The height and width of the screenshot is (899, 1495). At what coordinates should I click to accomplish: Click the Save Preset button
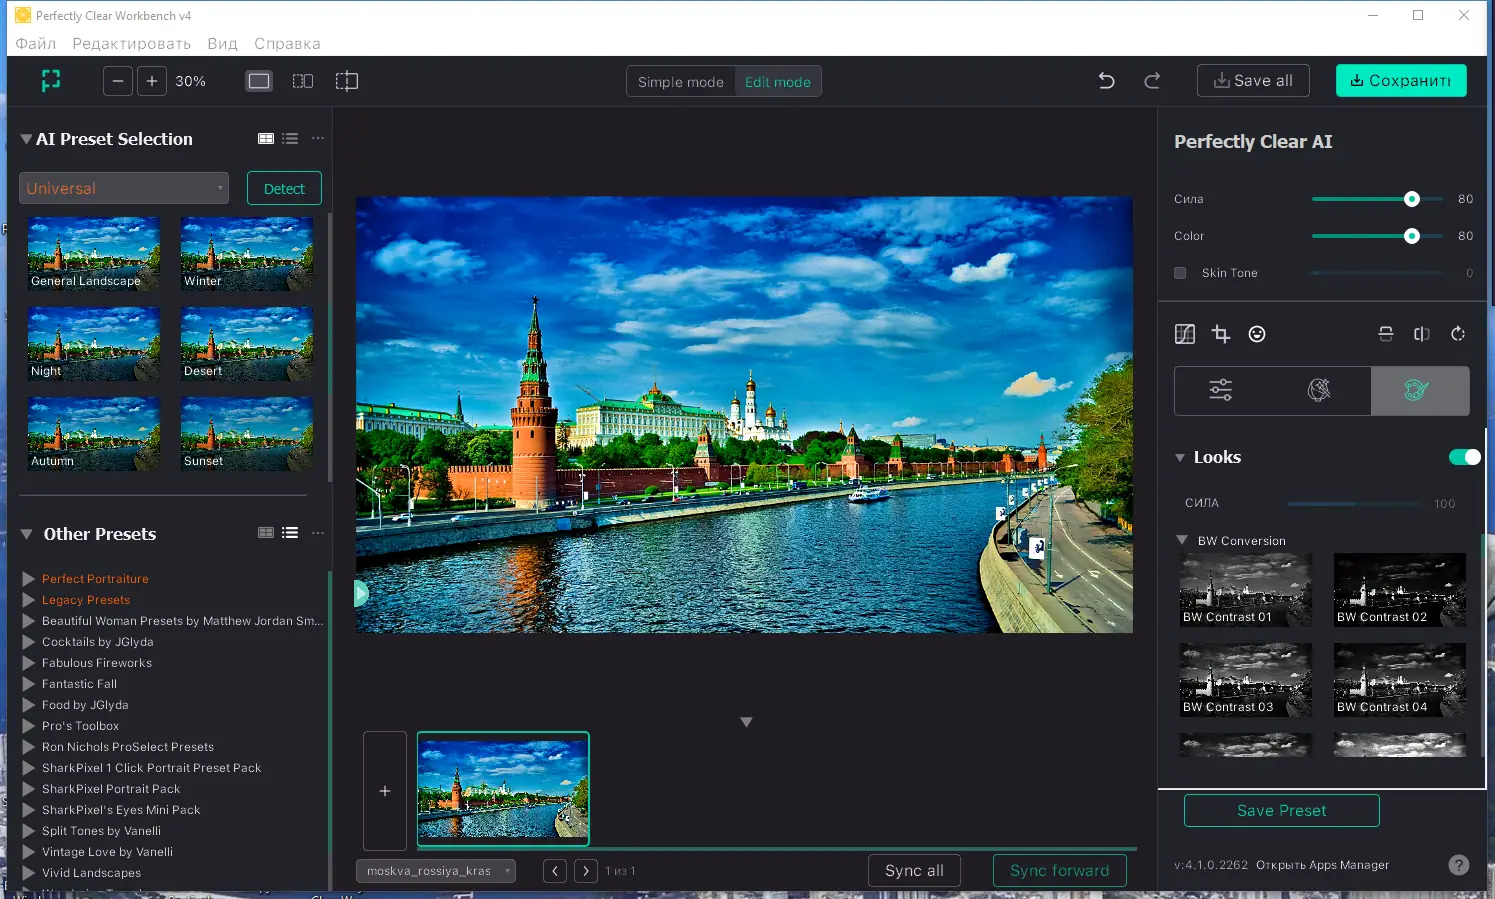(x=1281, y=811)
